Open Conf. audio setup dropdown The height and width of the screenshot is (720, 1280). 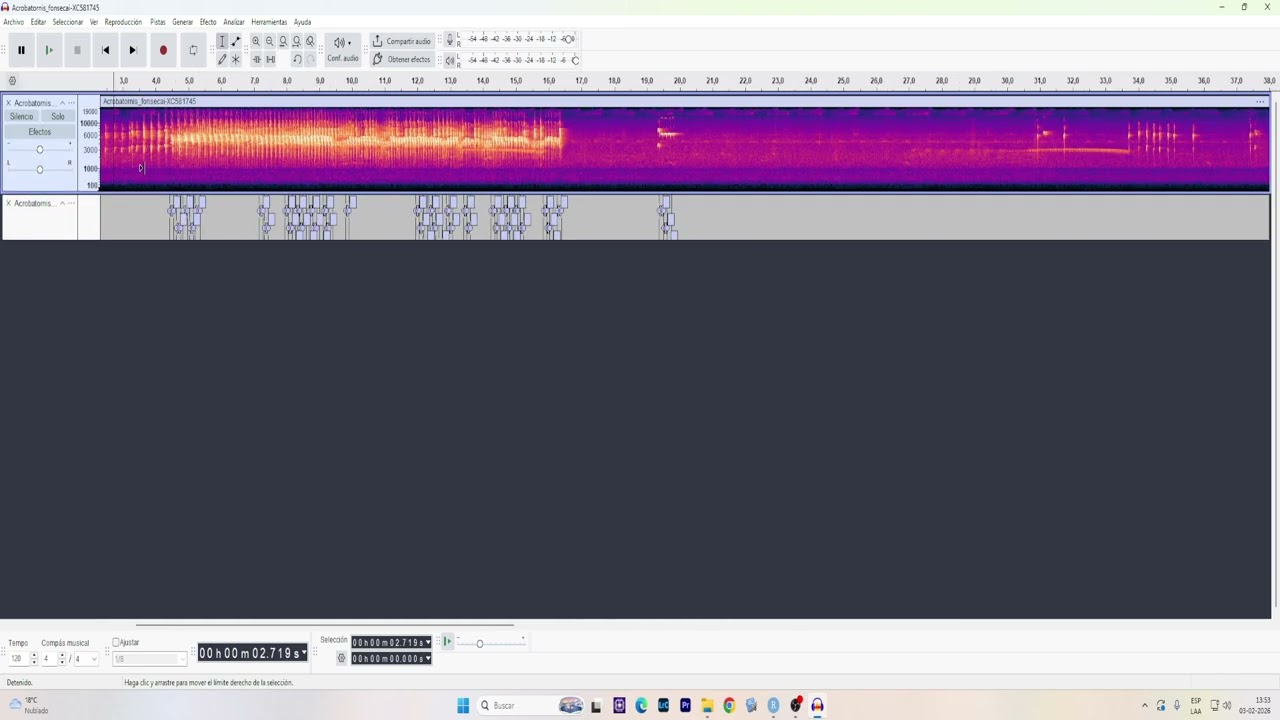343,50
